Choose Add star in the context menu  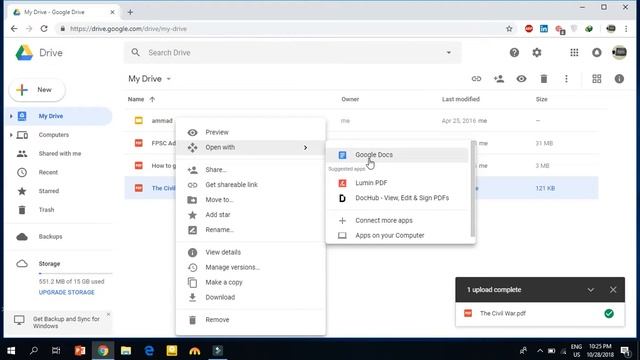coord(251,215)
